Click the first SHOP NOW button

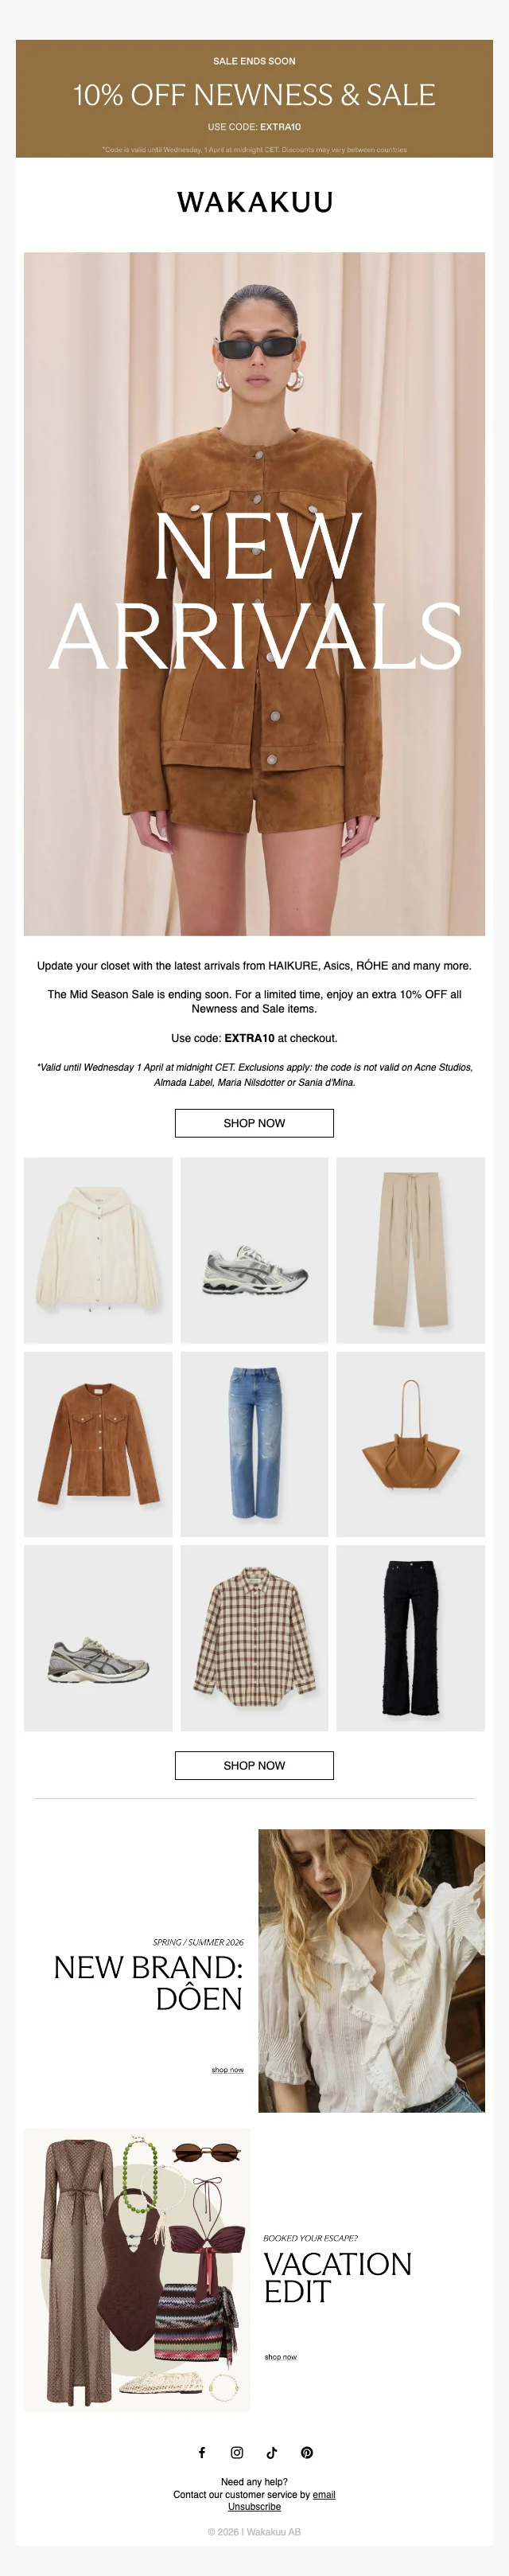tap(254, 1123)
